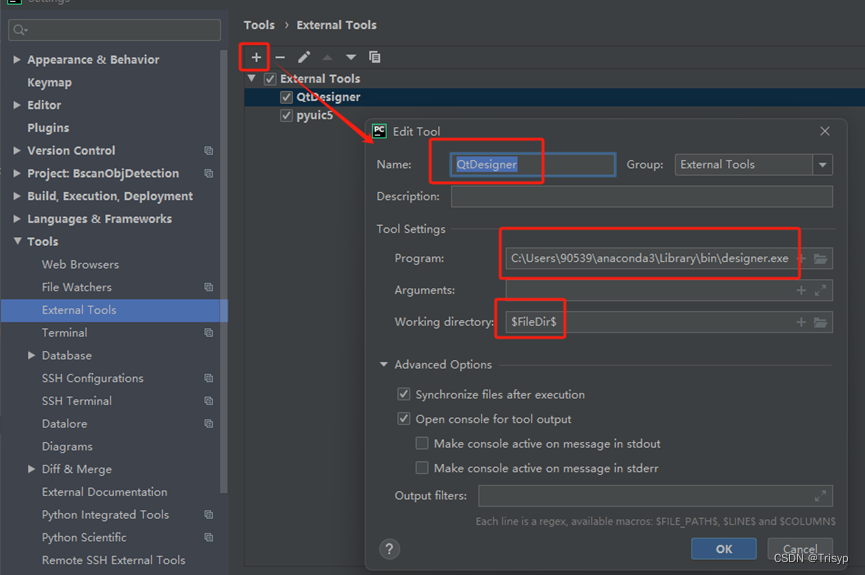Select Web Browsers under Tools
This screenshot has height=575, width=865.
point(81,264)
